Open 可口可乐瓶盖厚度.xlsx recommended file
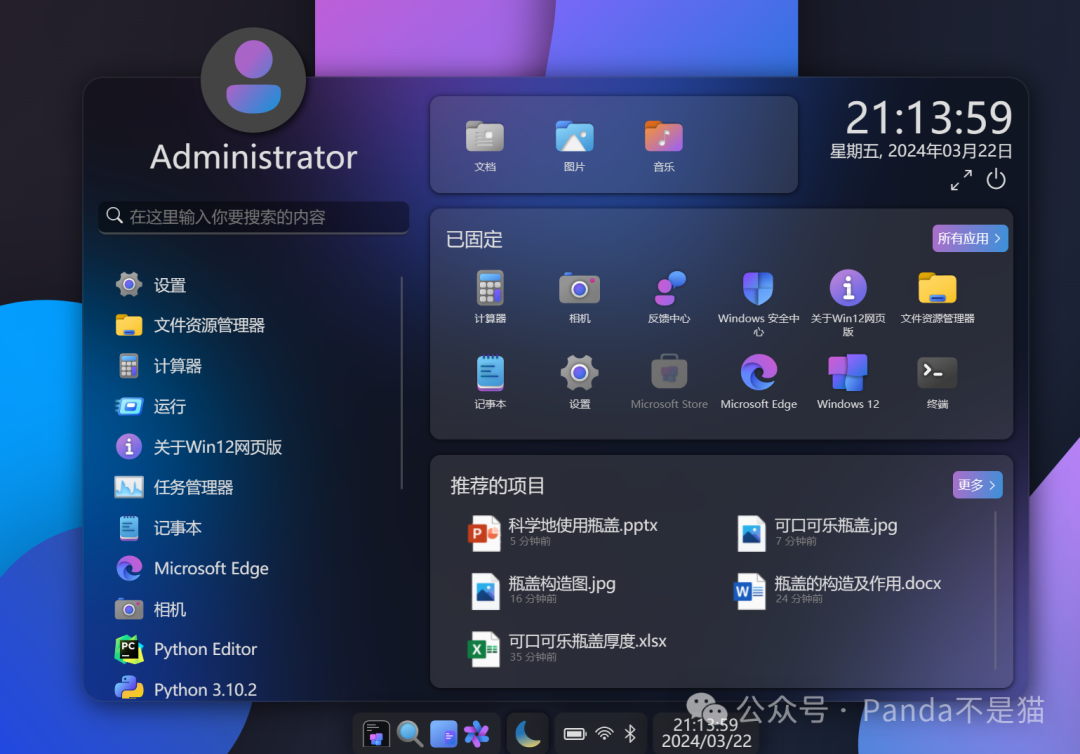The image size is (1080, 754). pos(568,648)
